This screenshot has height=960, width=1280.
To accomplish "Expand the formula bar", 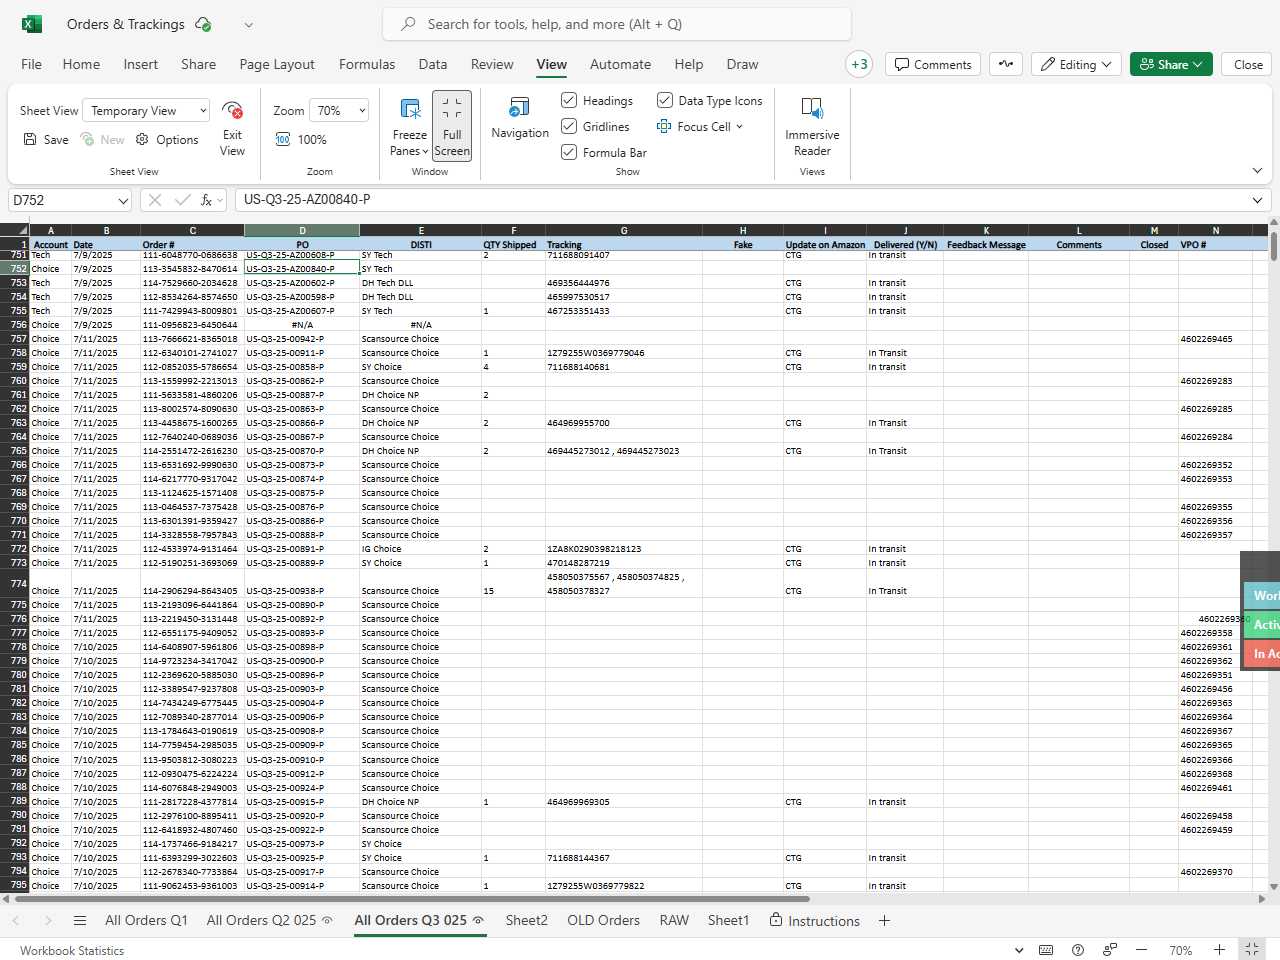I will (1257, 200).
